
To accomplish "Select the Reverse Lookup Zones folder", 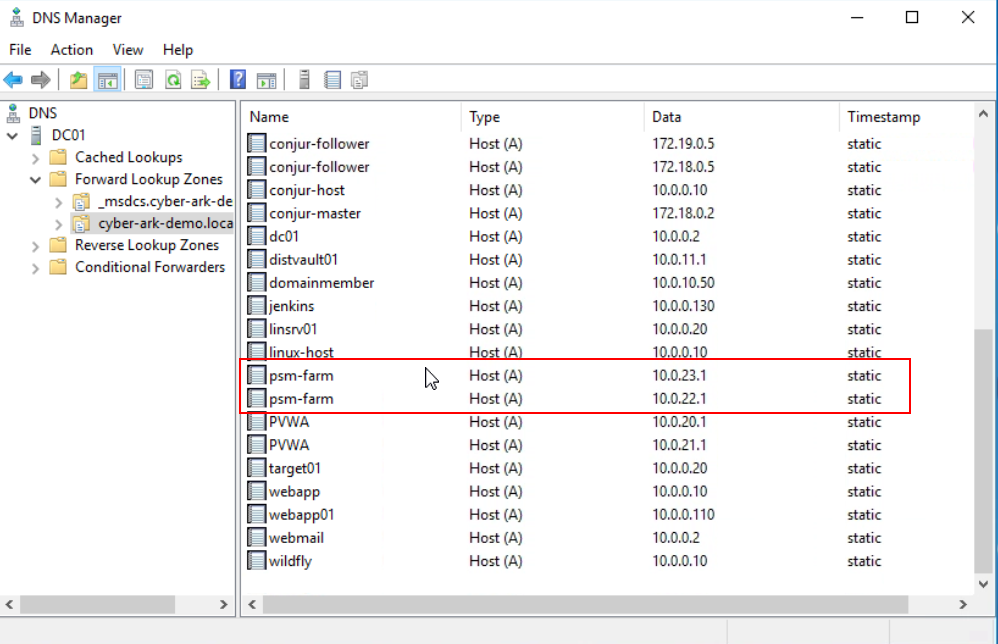I will pyautogui.click(x=147, y=245).
